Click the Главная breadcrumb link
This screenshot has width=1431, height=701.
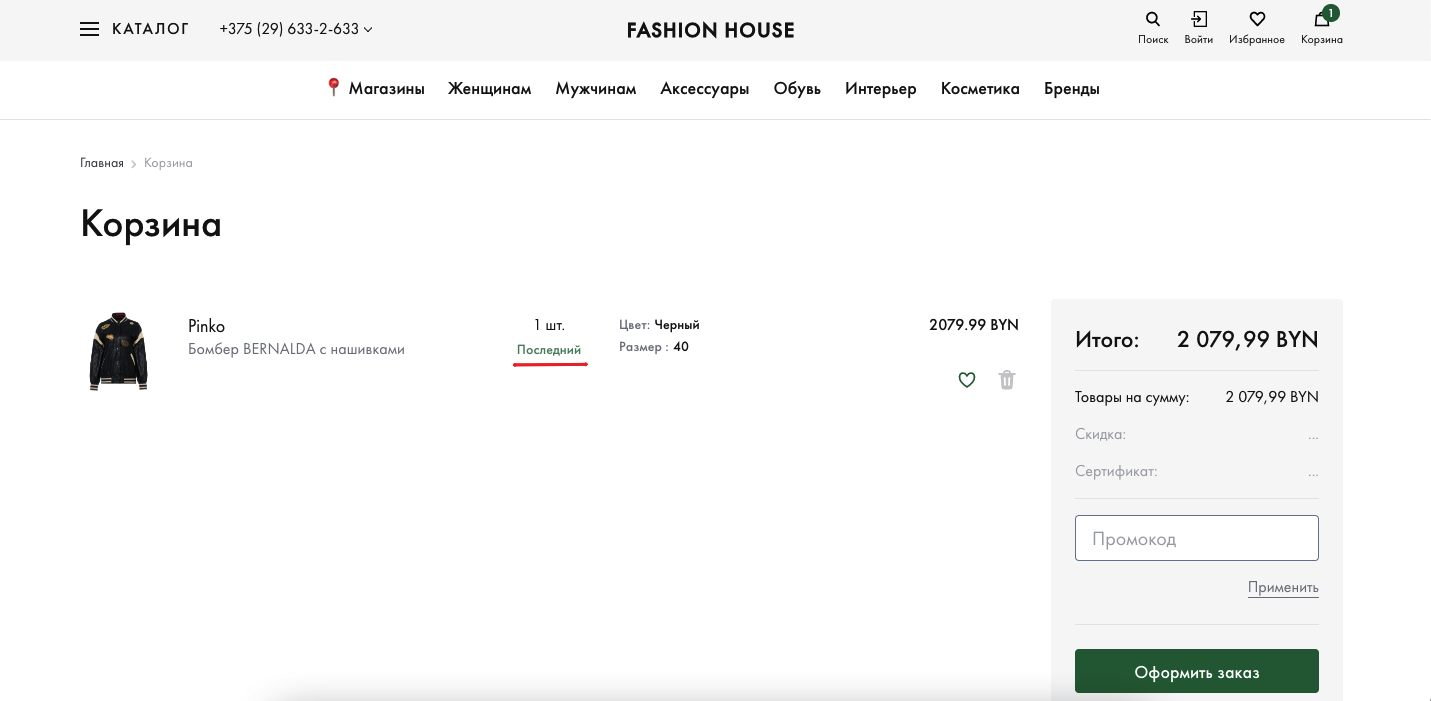coord(102,163)
